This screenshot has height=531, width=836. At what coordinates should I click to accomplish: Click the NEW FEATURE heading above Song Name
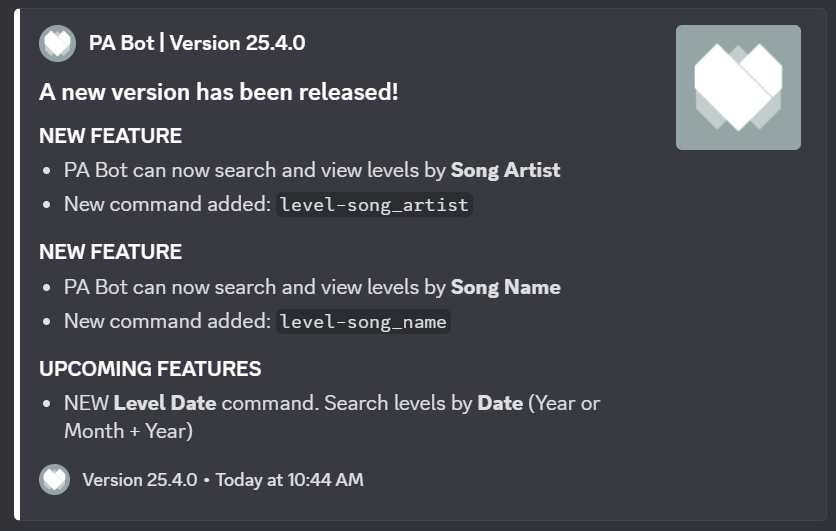(x=110, y=252)
